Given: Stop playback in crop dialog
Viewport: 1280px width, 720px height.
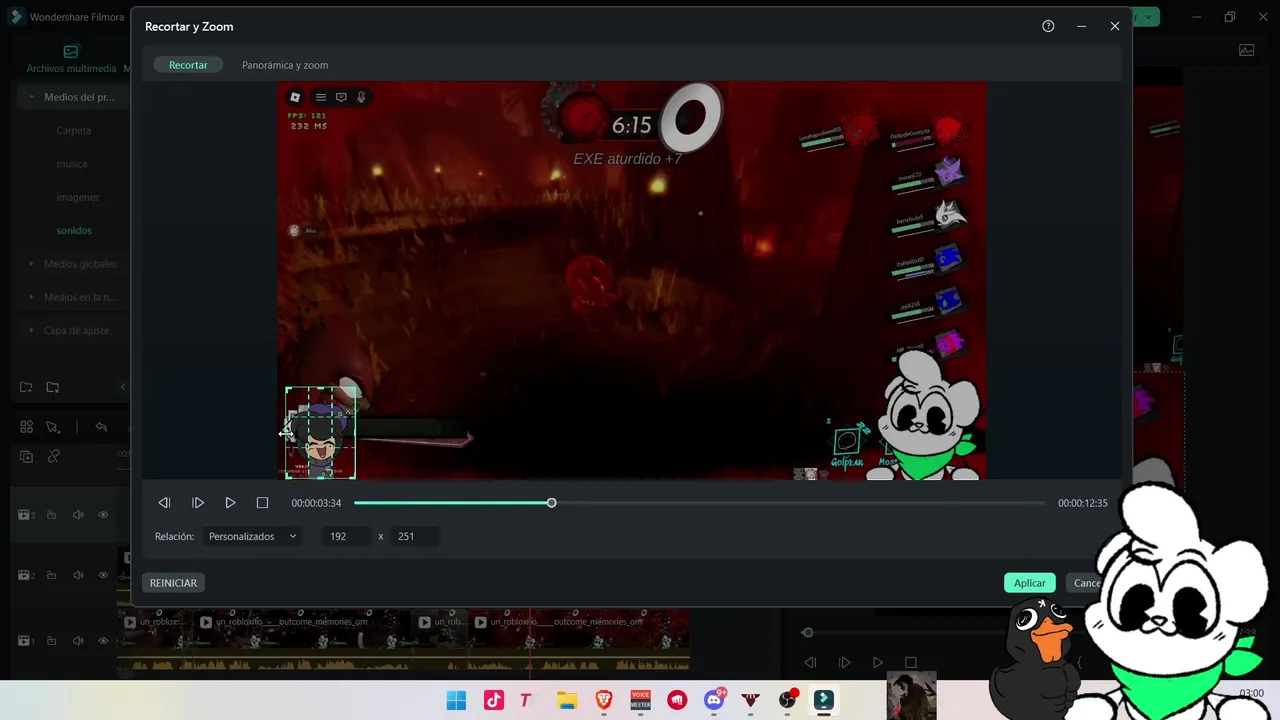Looking at the screenshot, I should (x=262, y=503).
